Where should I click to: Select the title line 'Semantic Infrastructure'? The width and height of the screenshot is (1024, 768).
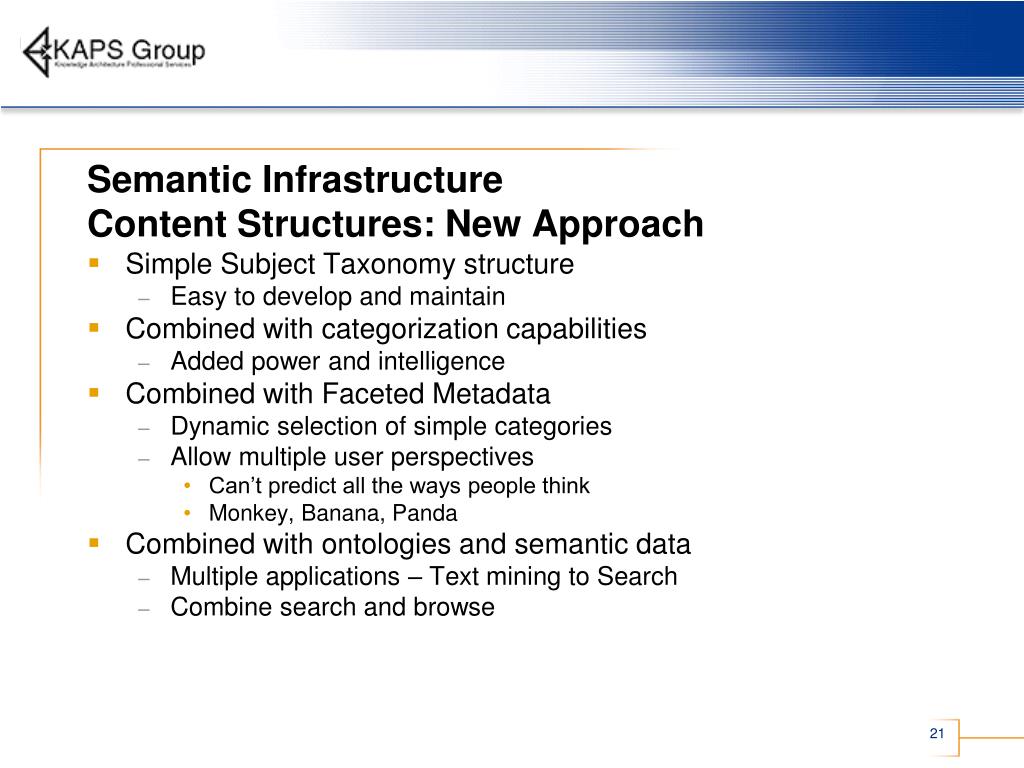tap(295, 180)
